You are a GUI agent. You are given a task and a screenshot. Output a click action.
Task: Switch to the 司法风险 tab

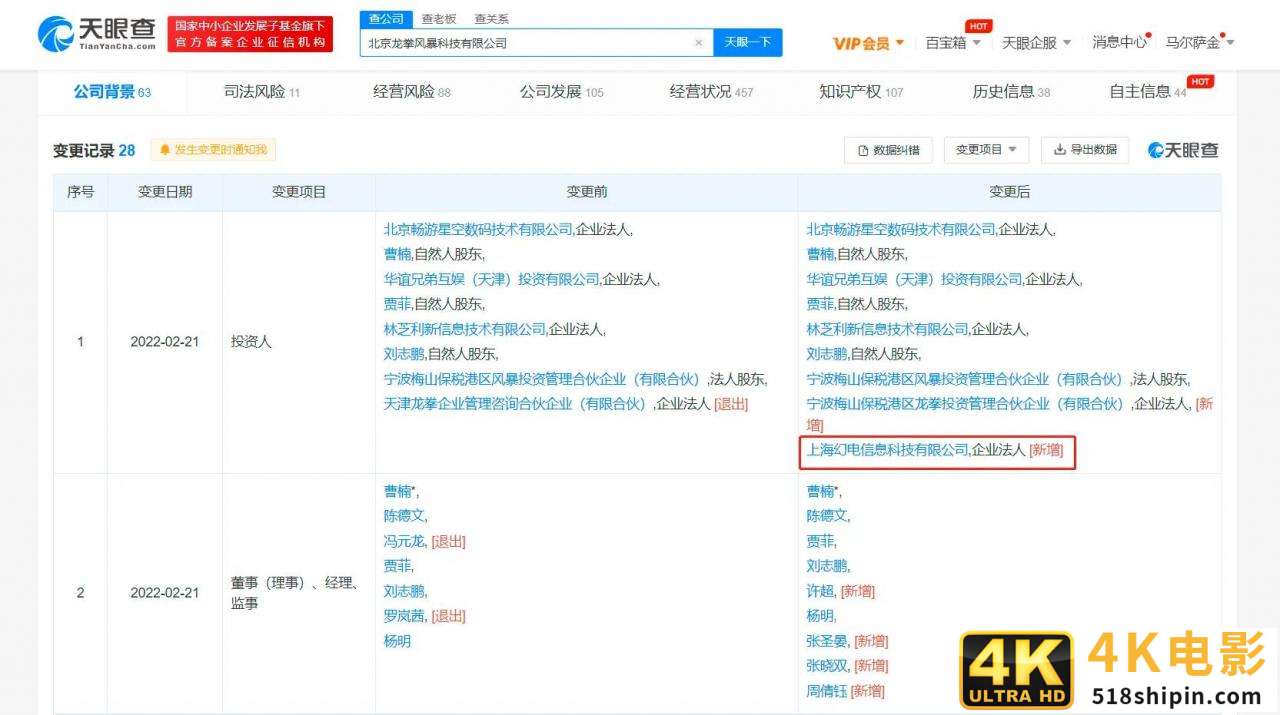tap(261, 92)
